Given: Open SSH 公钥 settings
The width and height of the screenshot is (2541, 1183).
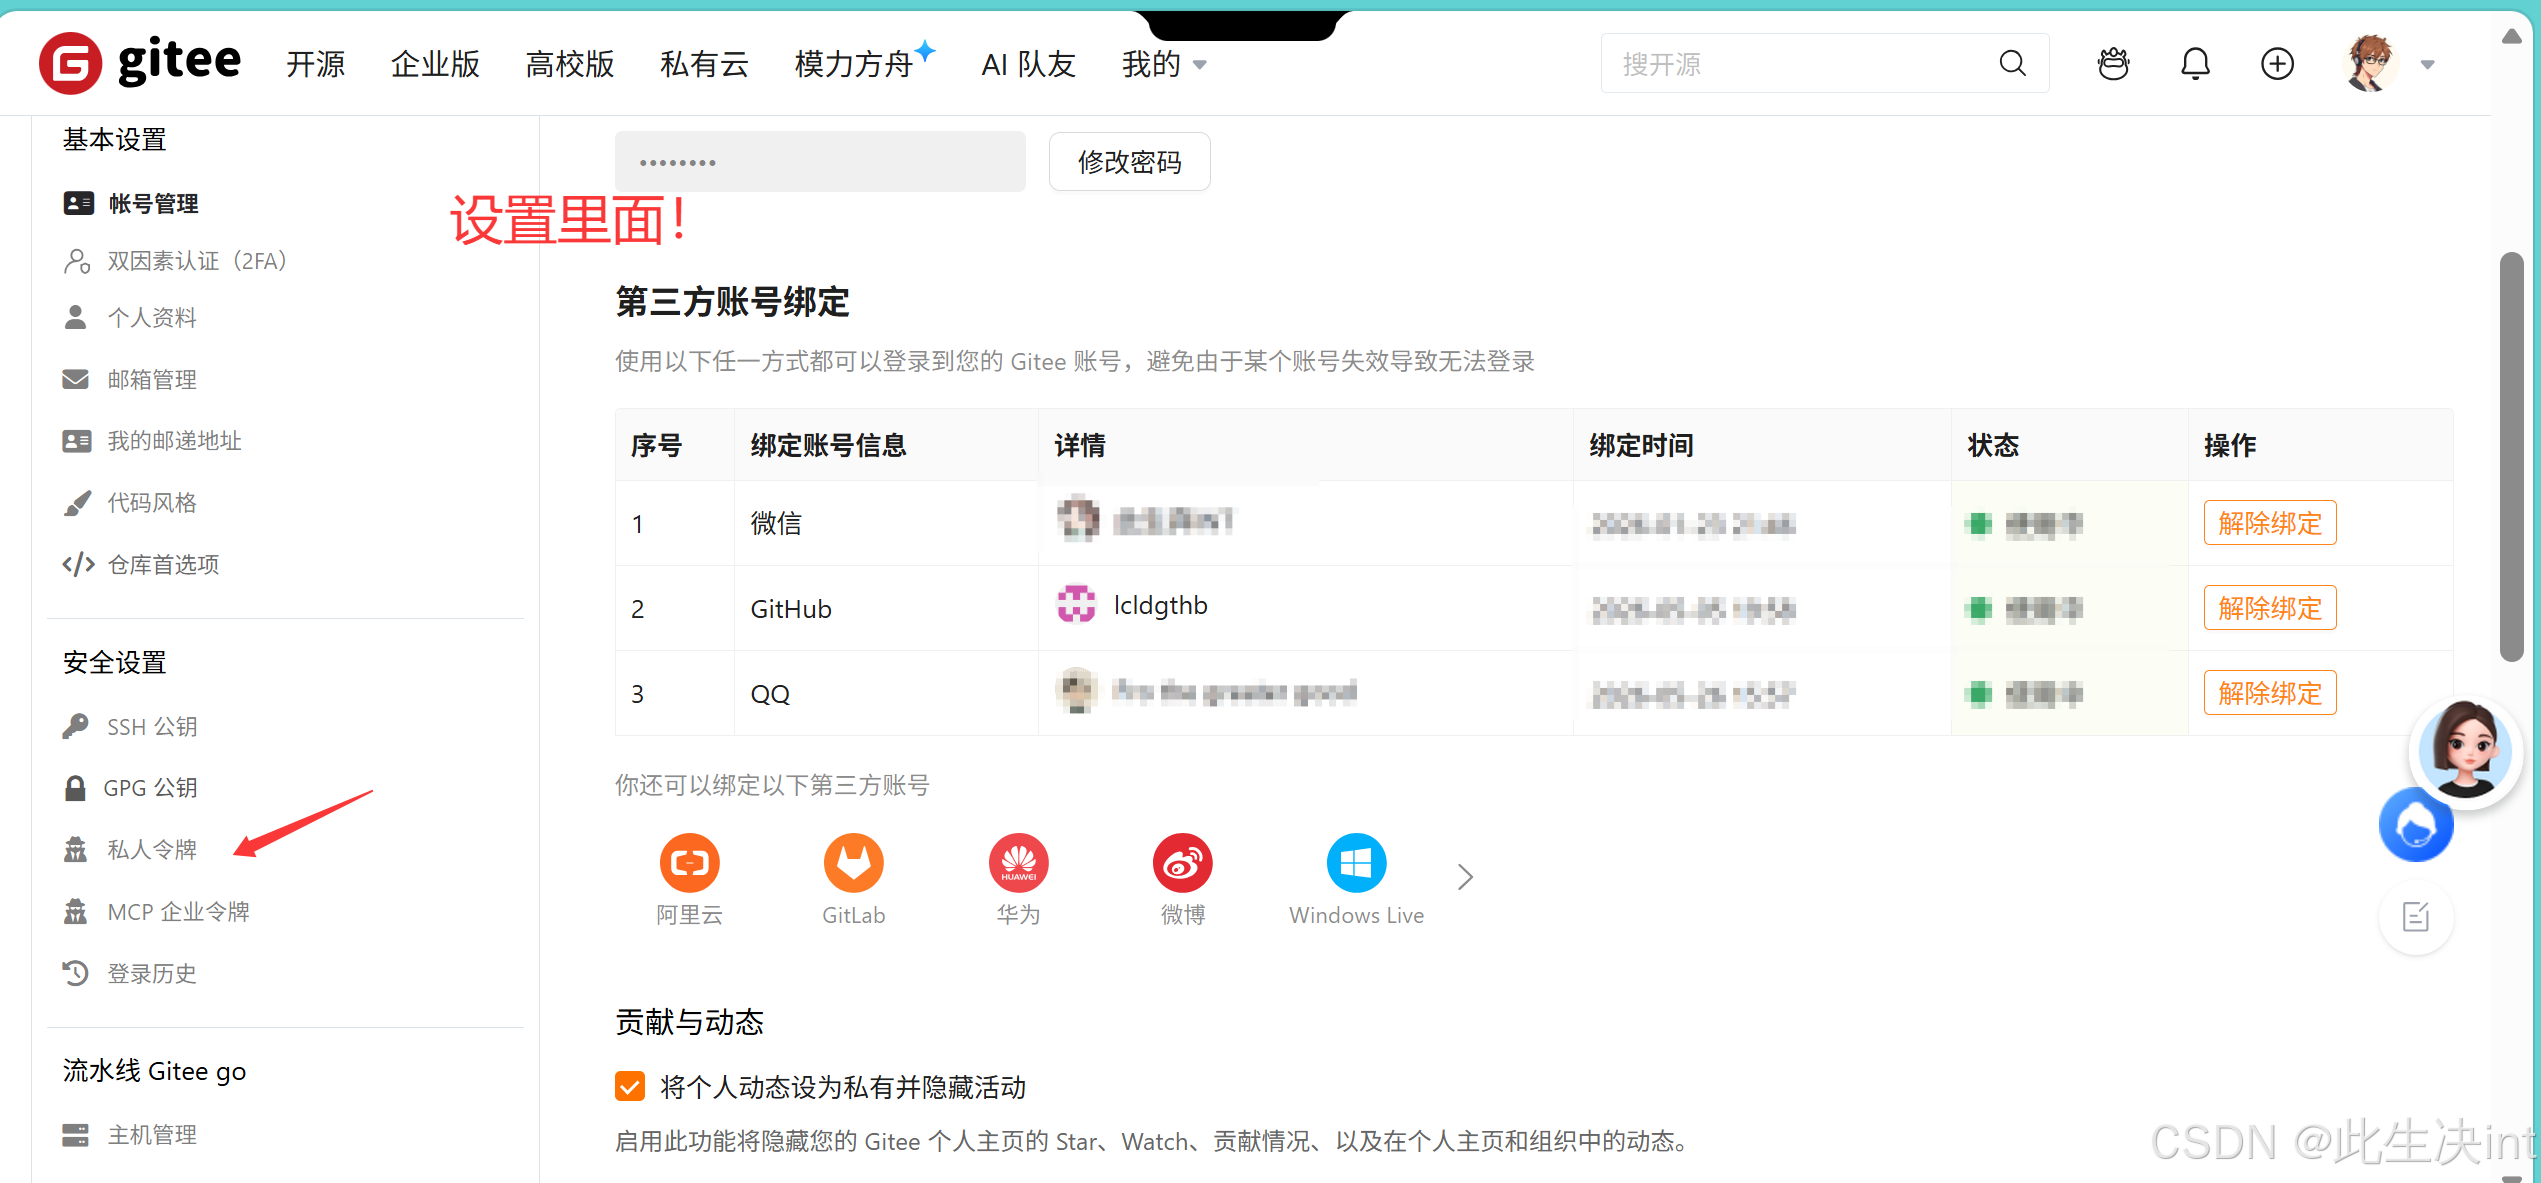Looking at the screenshot, I should [x=130, y=726].
